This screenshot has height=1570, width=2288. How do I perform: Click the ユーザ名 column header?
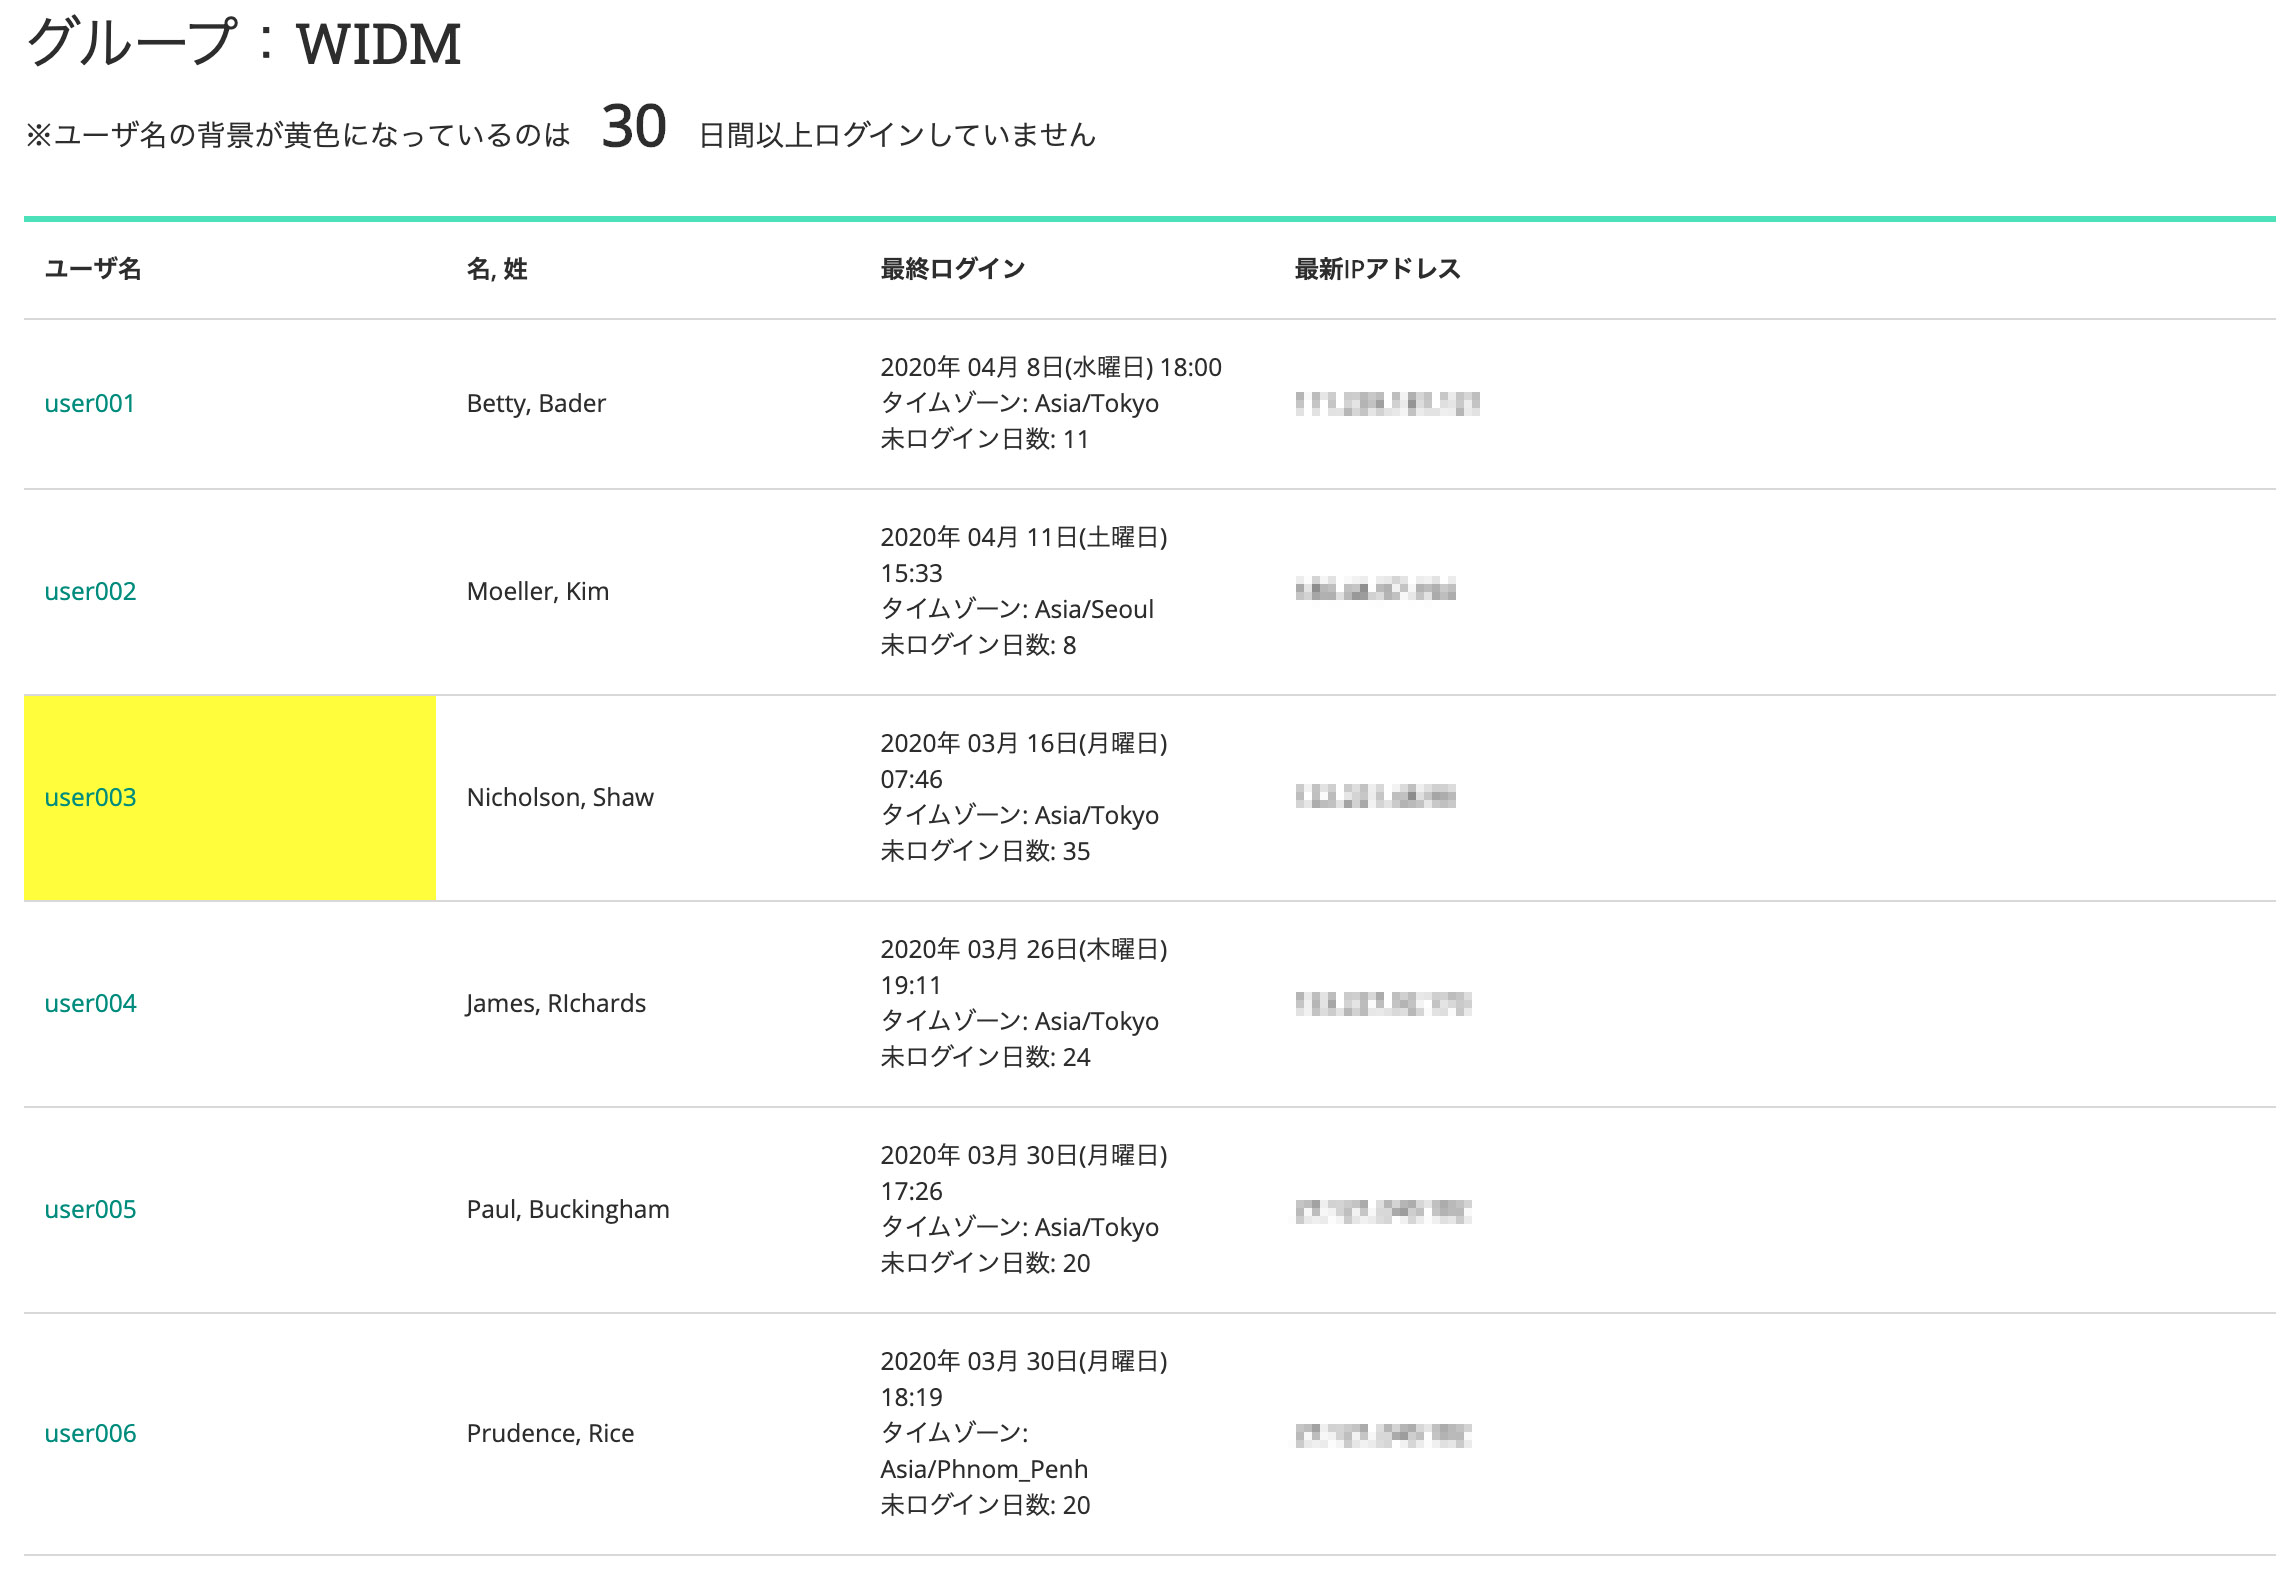(x=93, y=268)
